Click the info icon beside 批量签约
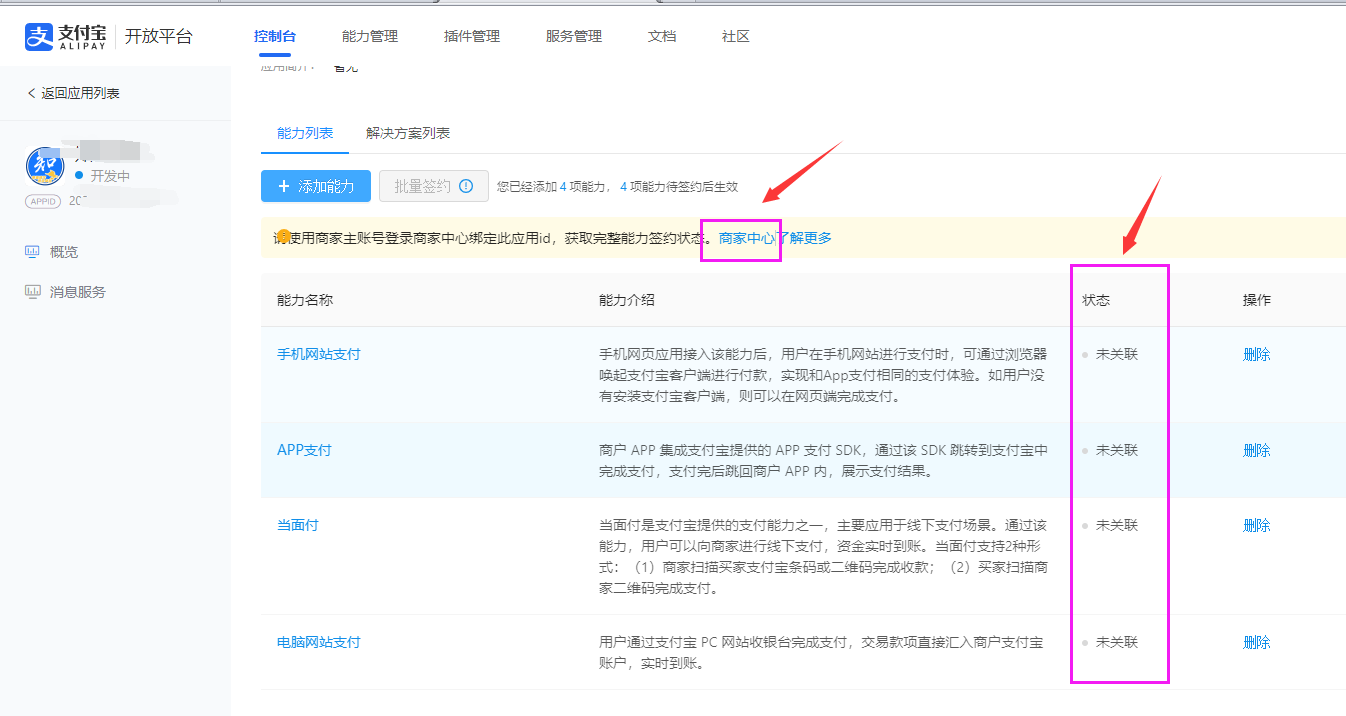 466,186
